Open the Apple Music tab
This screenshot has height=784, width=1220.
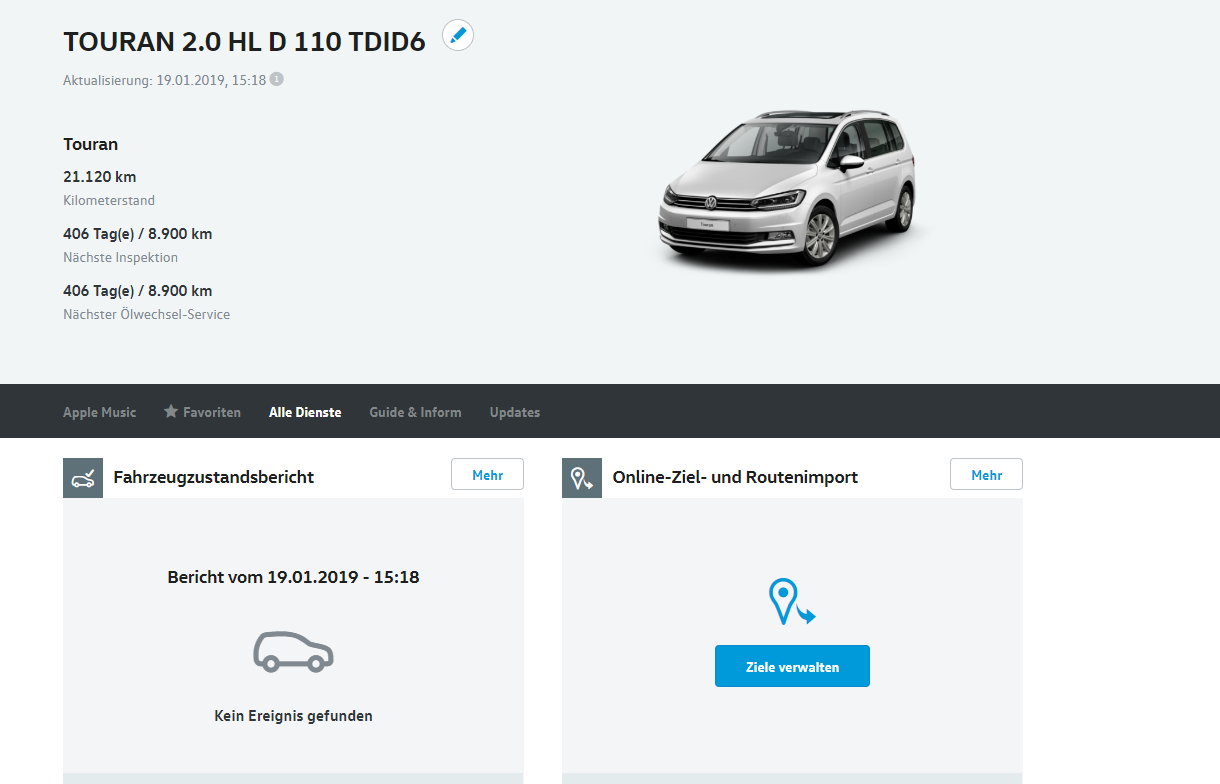pyautogui.click(x=100, y=412)
